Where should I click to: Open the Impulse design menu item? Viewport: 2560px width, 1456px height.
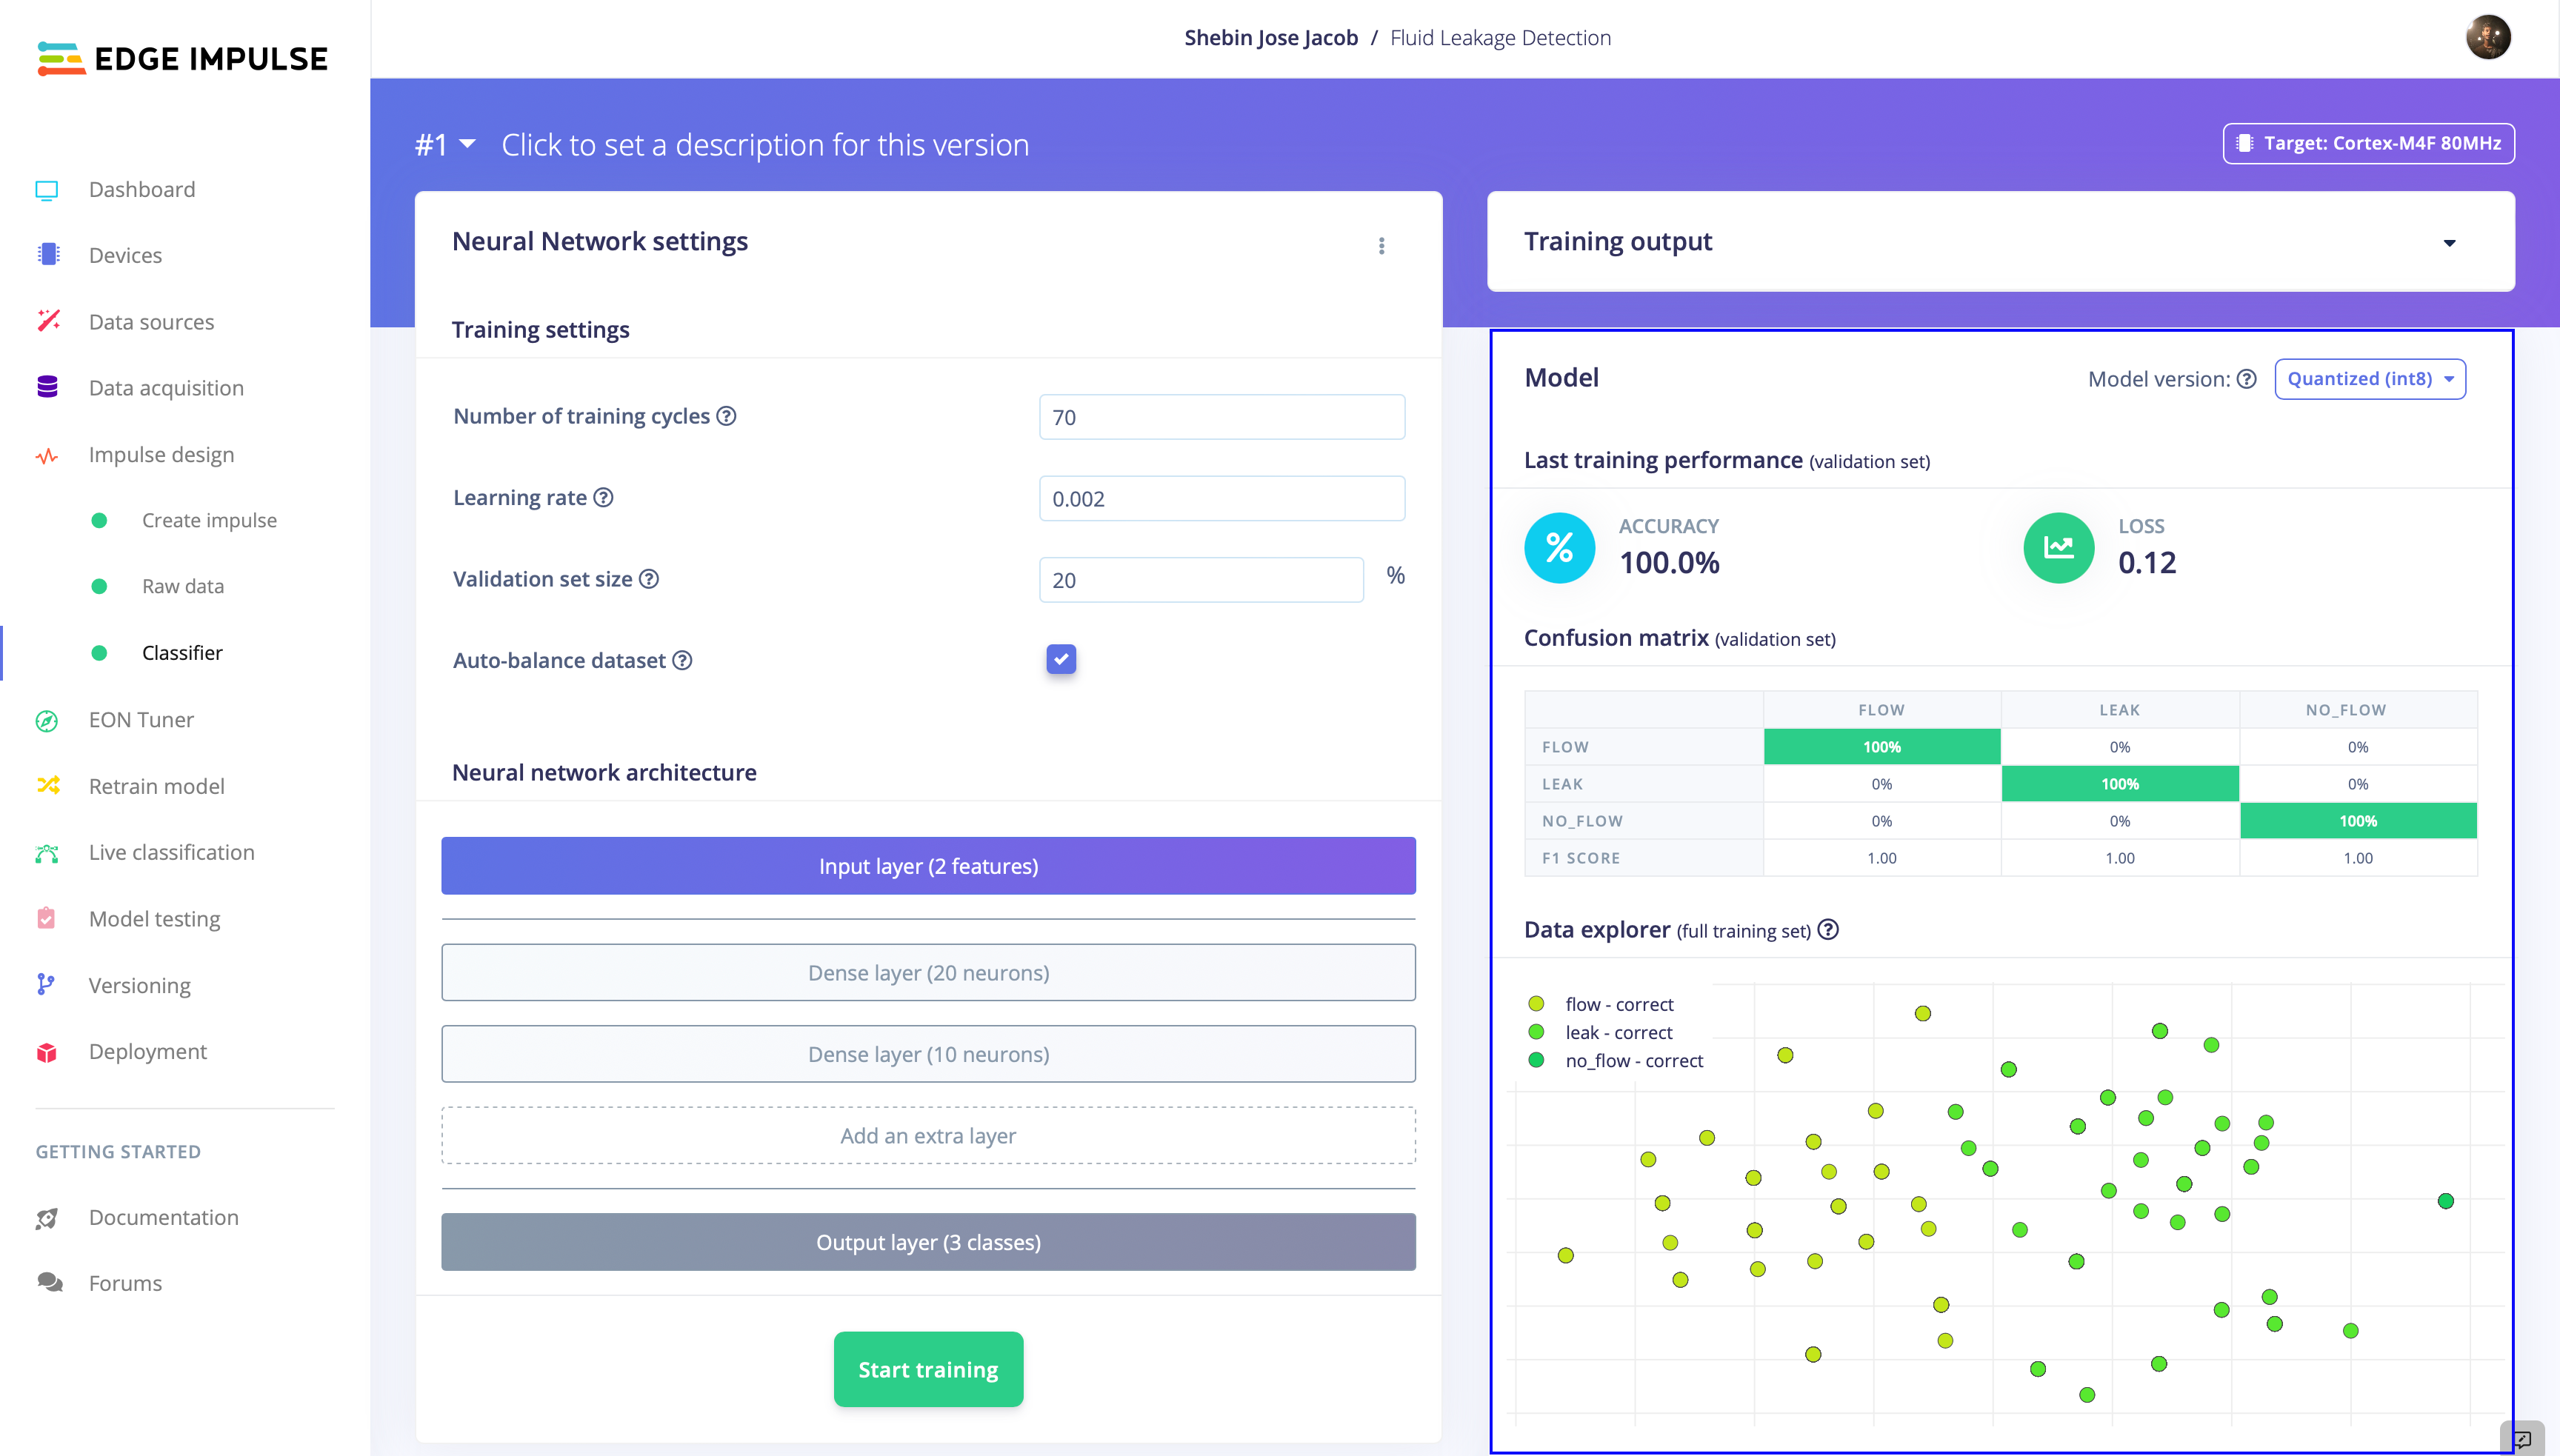(x=161, y=454)
